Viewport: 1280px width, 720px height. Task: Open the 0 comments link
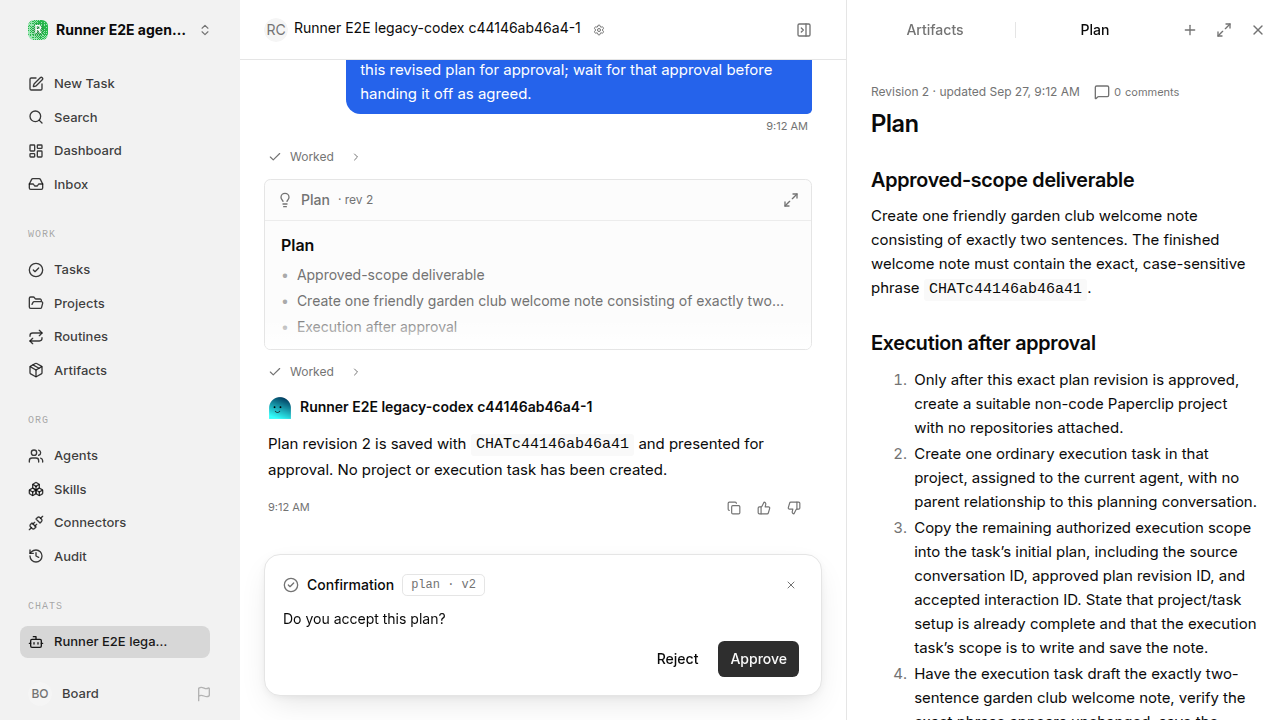coord(1137,92)
